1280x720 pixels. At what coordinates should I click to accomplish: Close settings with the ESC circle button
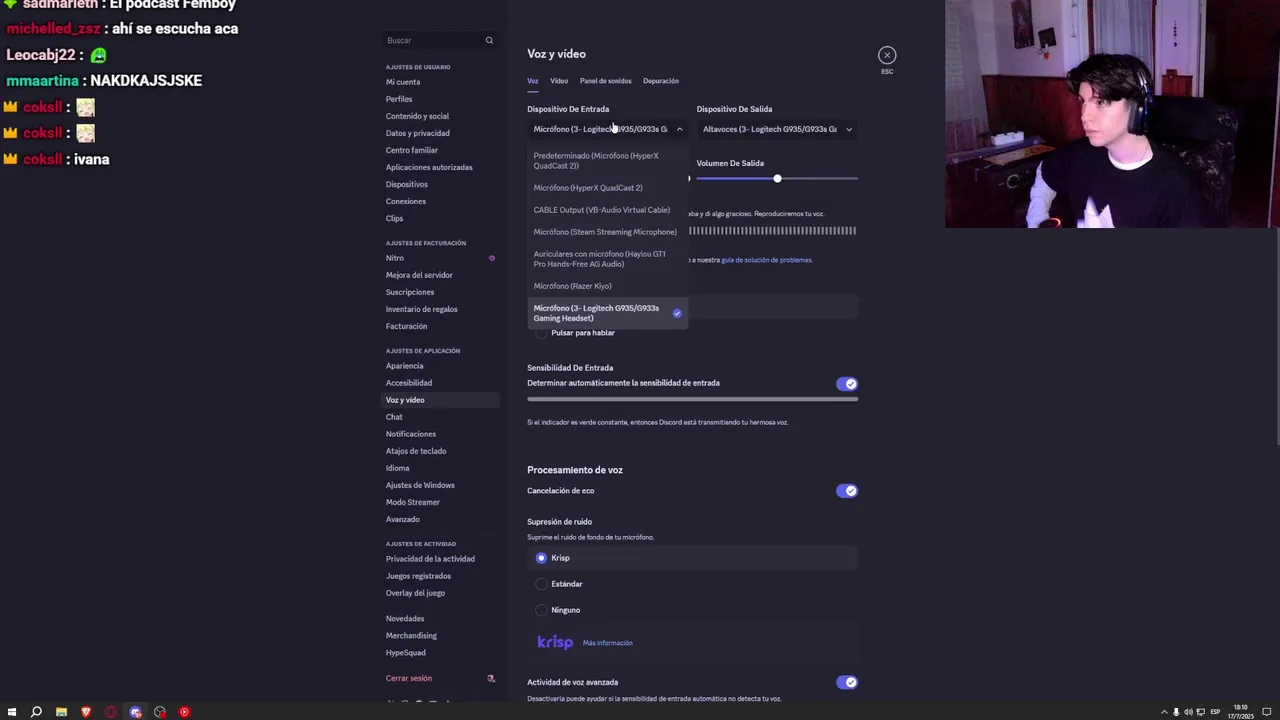(x=887, y=55)
